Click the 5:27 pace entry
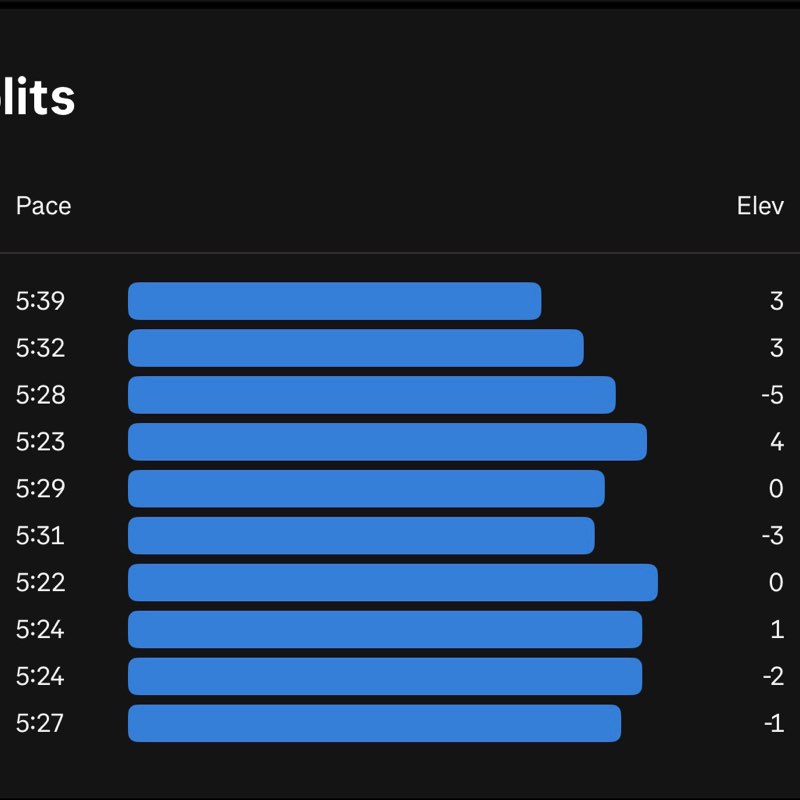This screenshot has height=800, width=800. tap(40, 724)
